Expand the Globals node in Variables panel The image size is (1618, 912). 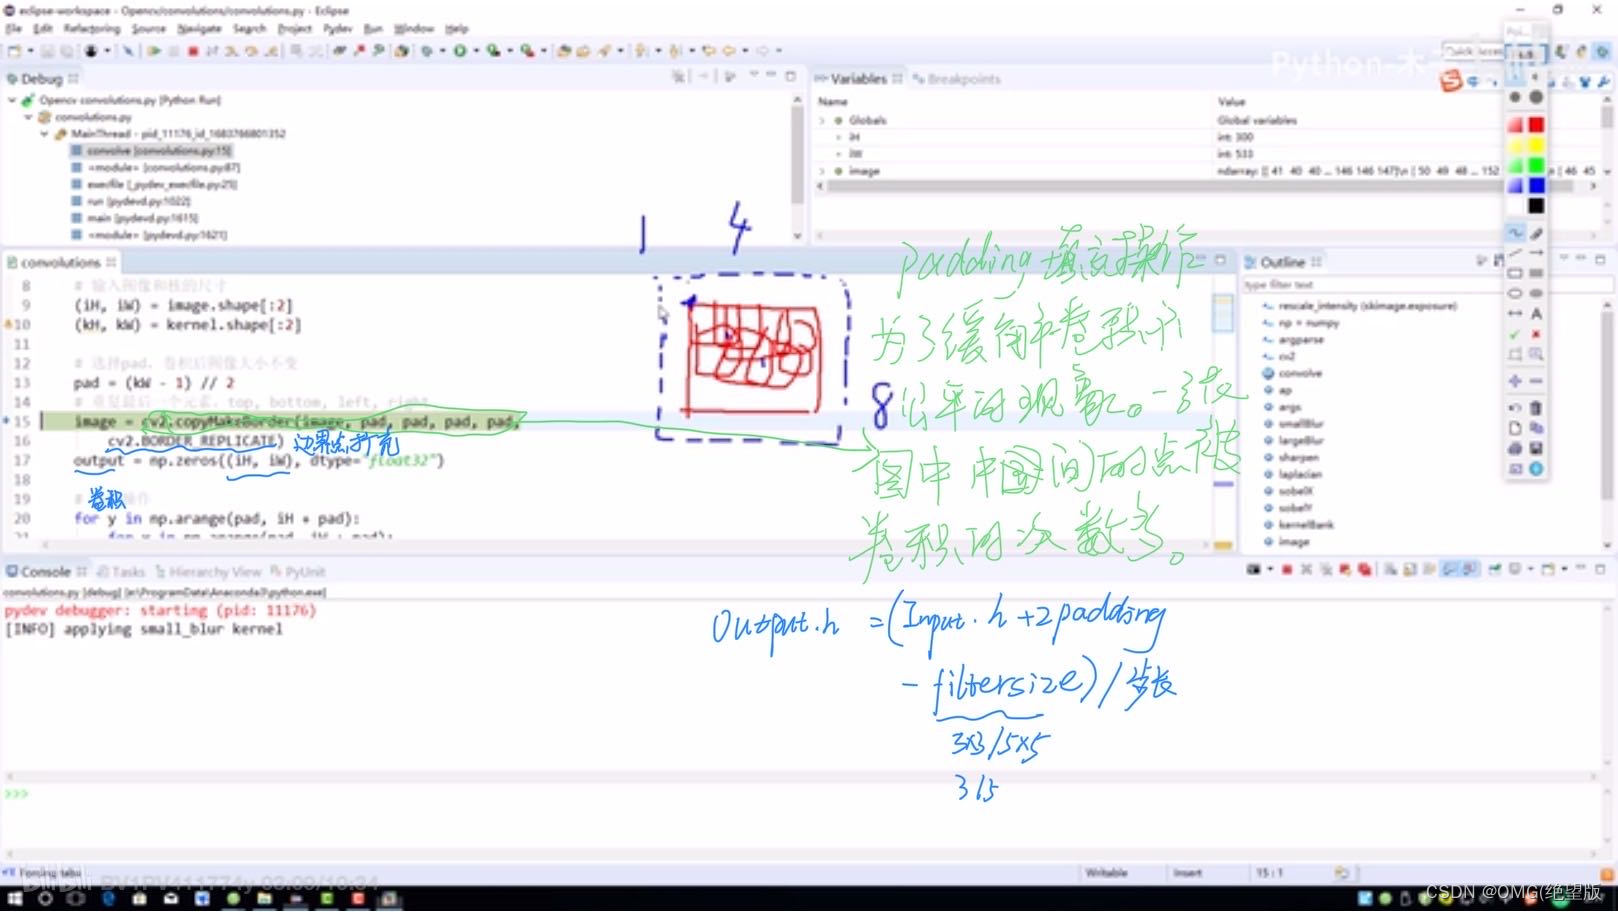[x=822, y=119]
